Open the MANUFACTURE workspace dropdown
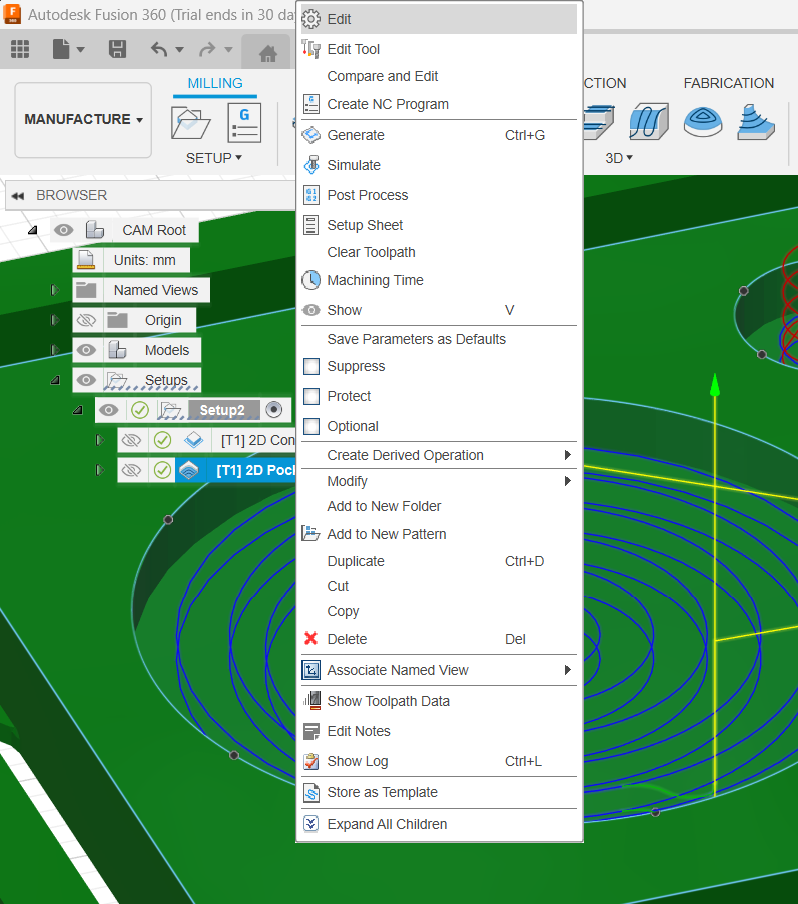Image resolution: width=798 pixels, height=904 pixels. point(83,119)
